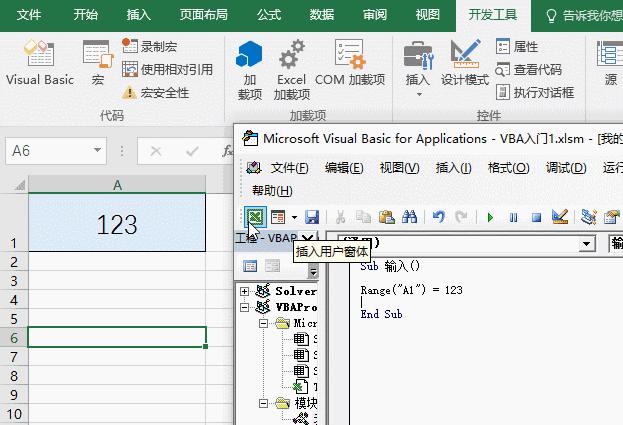This screenshot has height=425, width=623.
Task: Run the macro with green play icon
Action: [490, 217]
